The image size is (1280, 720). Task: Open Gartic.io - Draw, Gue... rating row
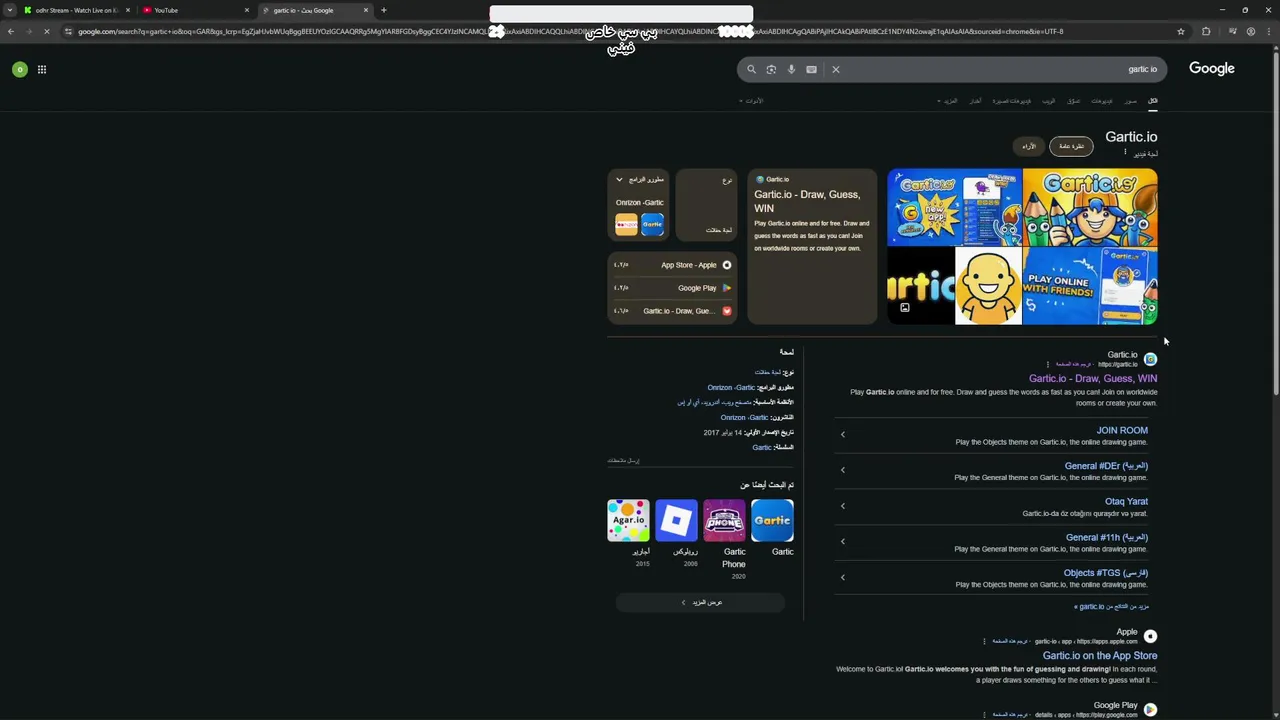click(672, 311)
